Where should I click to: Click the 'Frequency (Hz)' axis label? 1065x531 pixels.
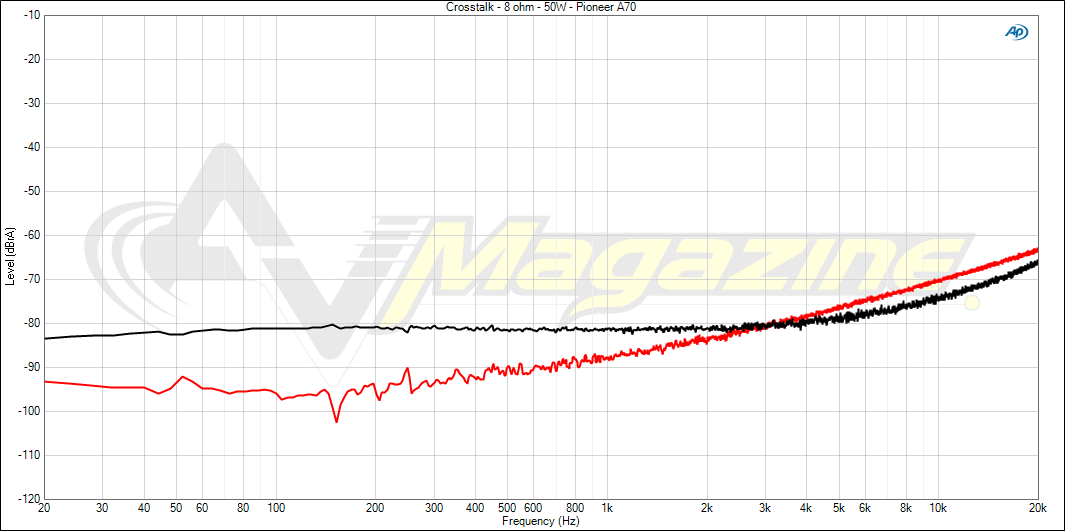tap(541, 521)
